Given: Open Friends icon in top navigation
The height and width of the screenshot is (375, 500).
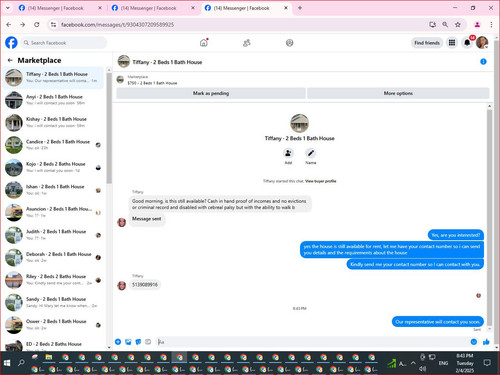Looking at the screenshot, I should [247, 43].
